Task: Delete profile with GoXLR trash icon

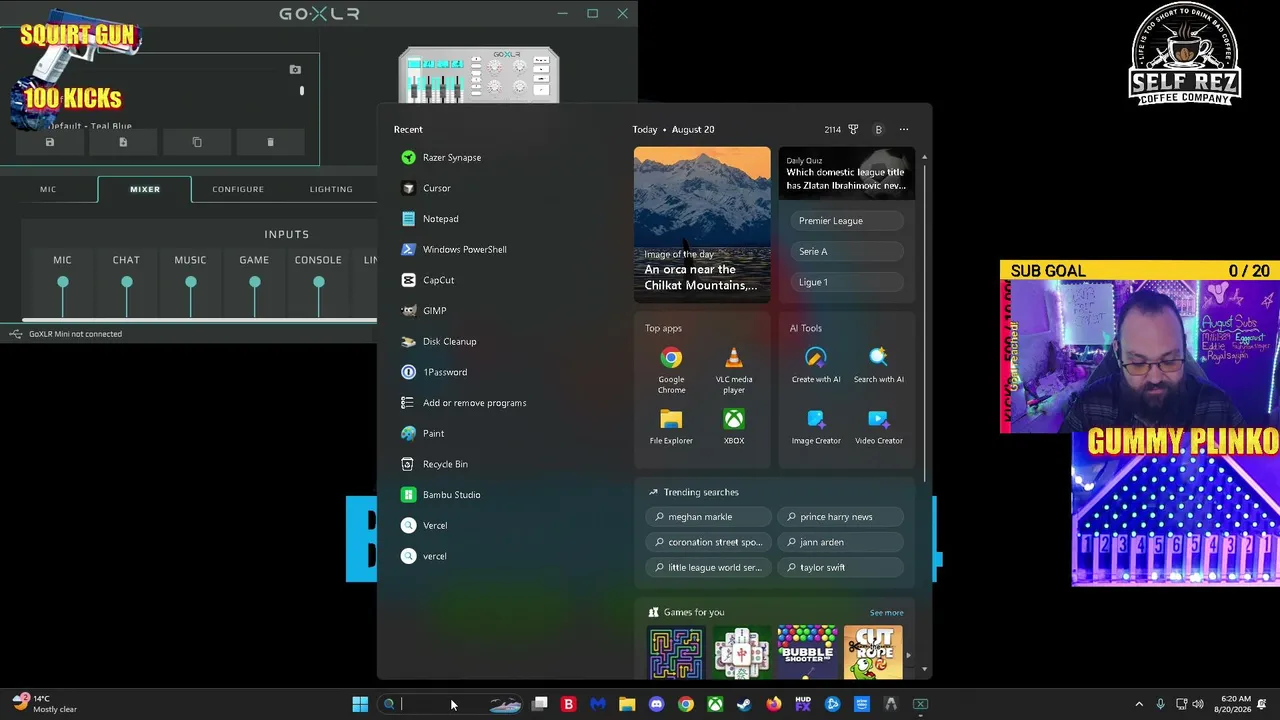Action: pos(270,142)
